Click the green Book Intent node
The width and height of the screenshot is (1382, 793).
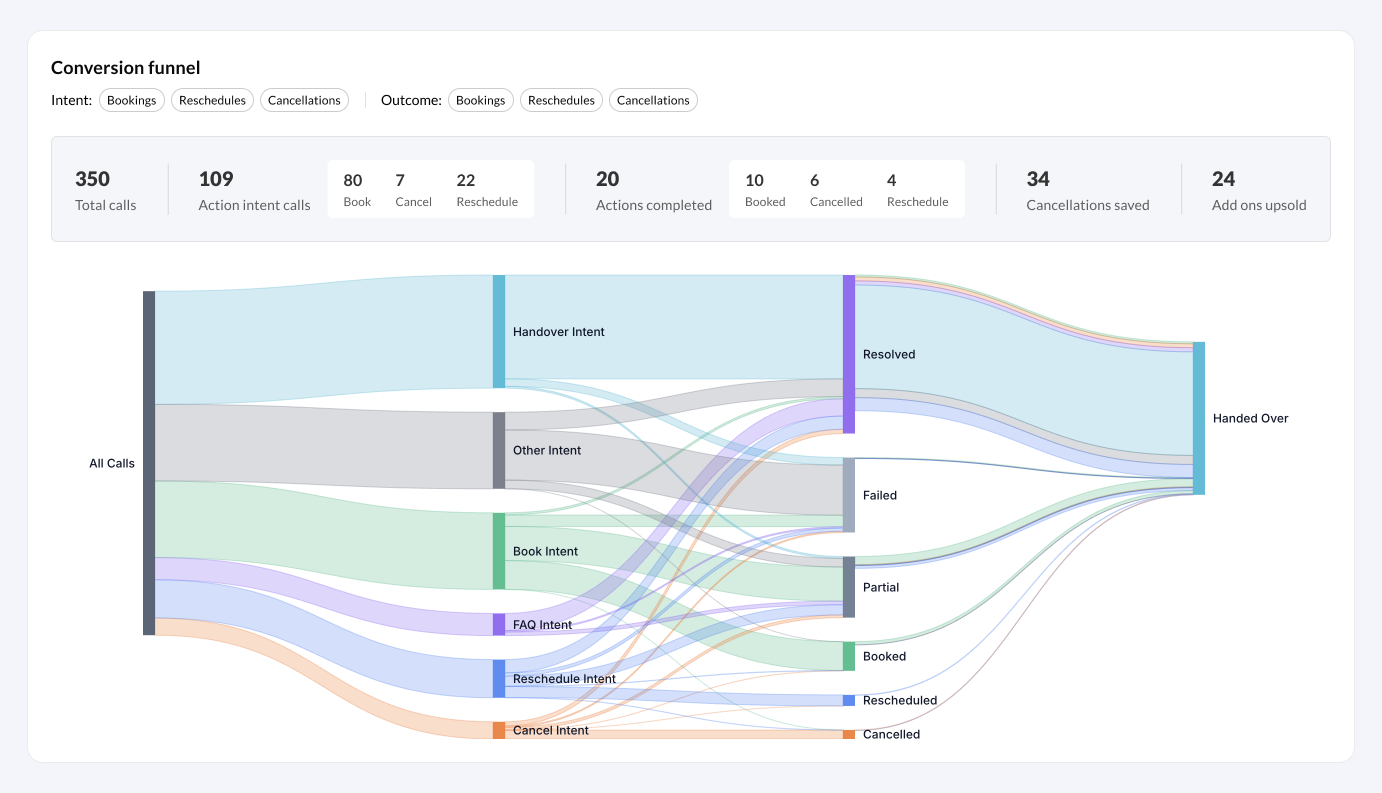(x=499, y=551)
